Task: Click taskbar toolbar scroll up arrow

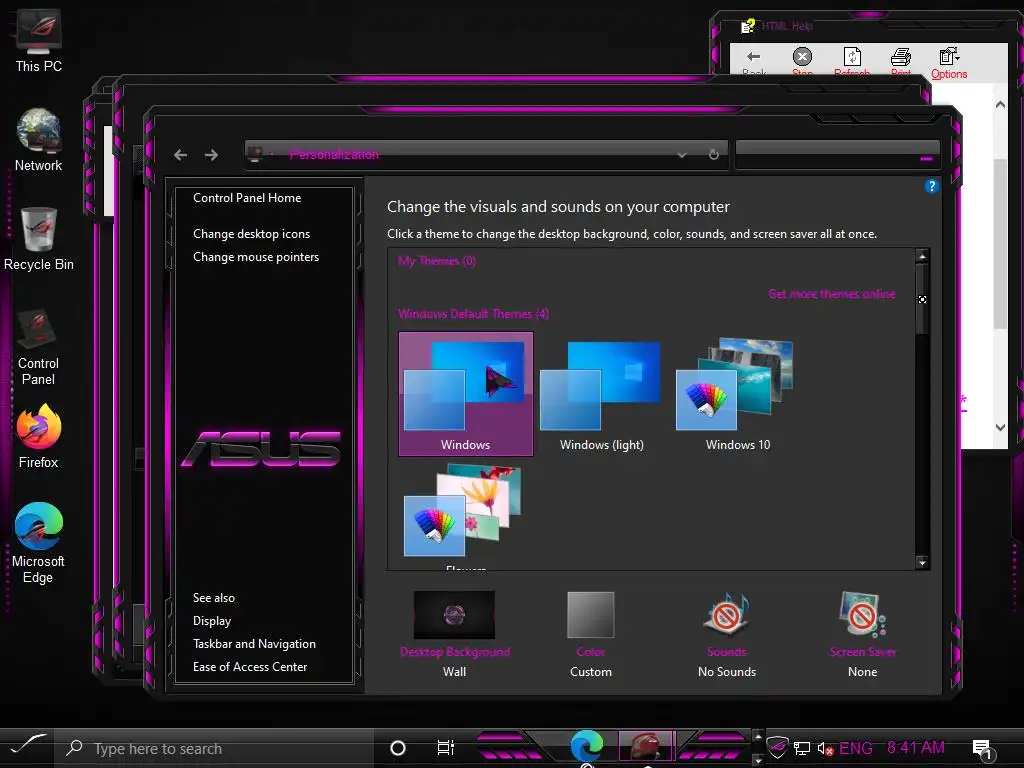Action: point(758,736)
